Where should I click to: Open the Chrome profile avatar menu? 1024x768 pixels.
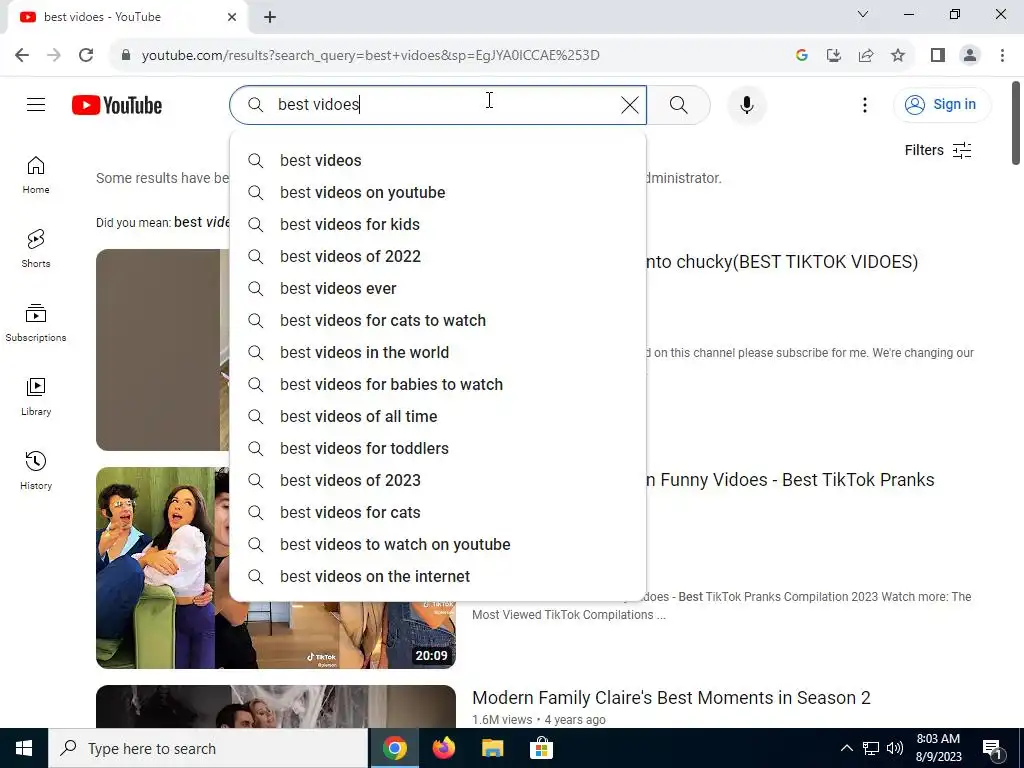point(970,56)
